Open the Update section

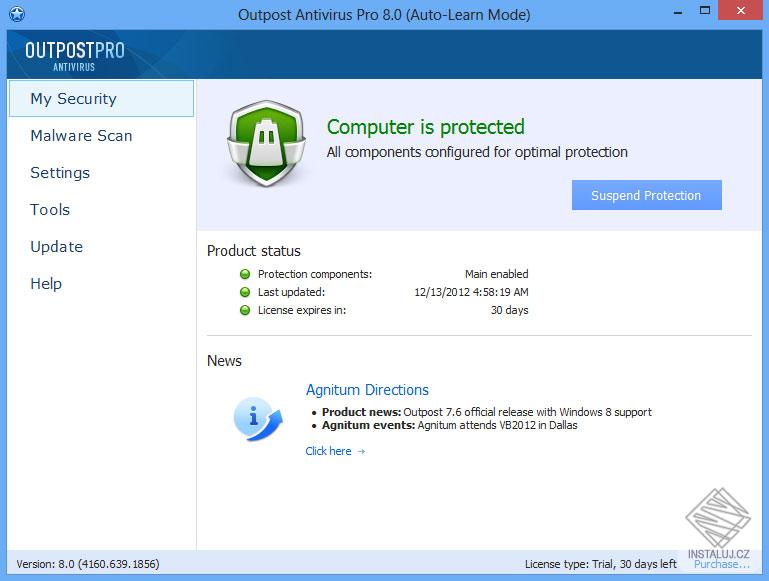(56, 247)
